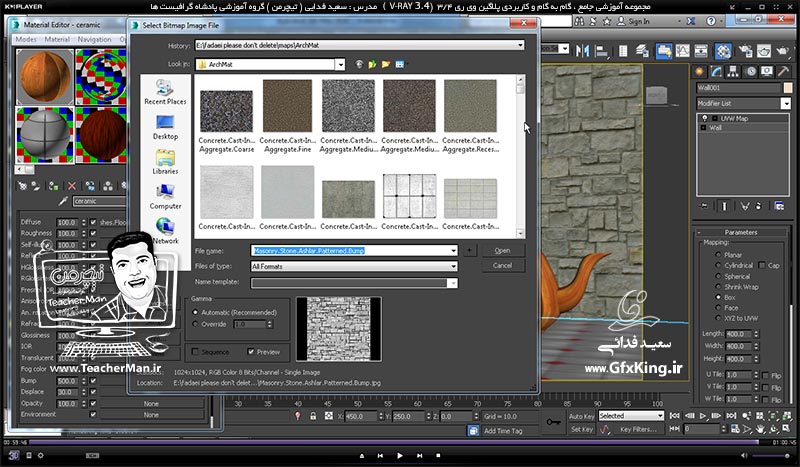Screen dimensions: 800x467
Task: Open Key Filters button
Action: pos(638,429)
